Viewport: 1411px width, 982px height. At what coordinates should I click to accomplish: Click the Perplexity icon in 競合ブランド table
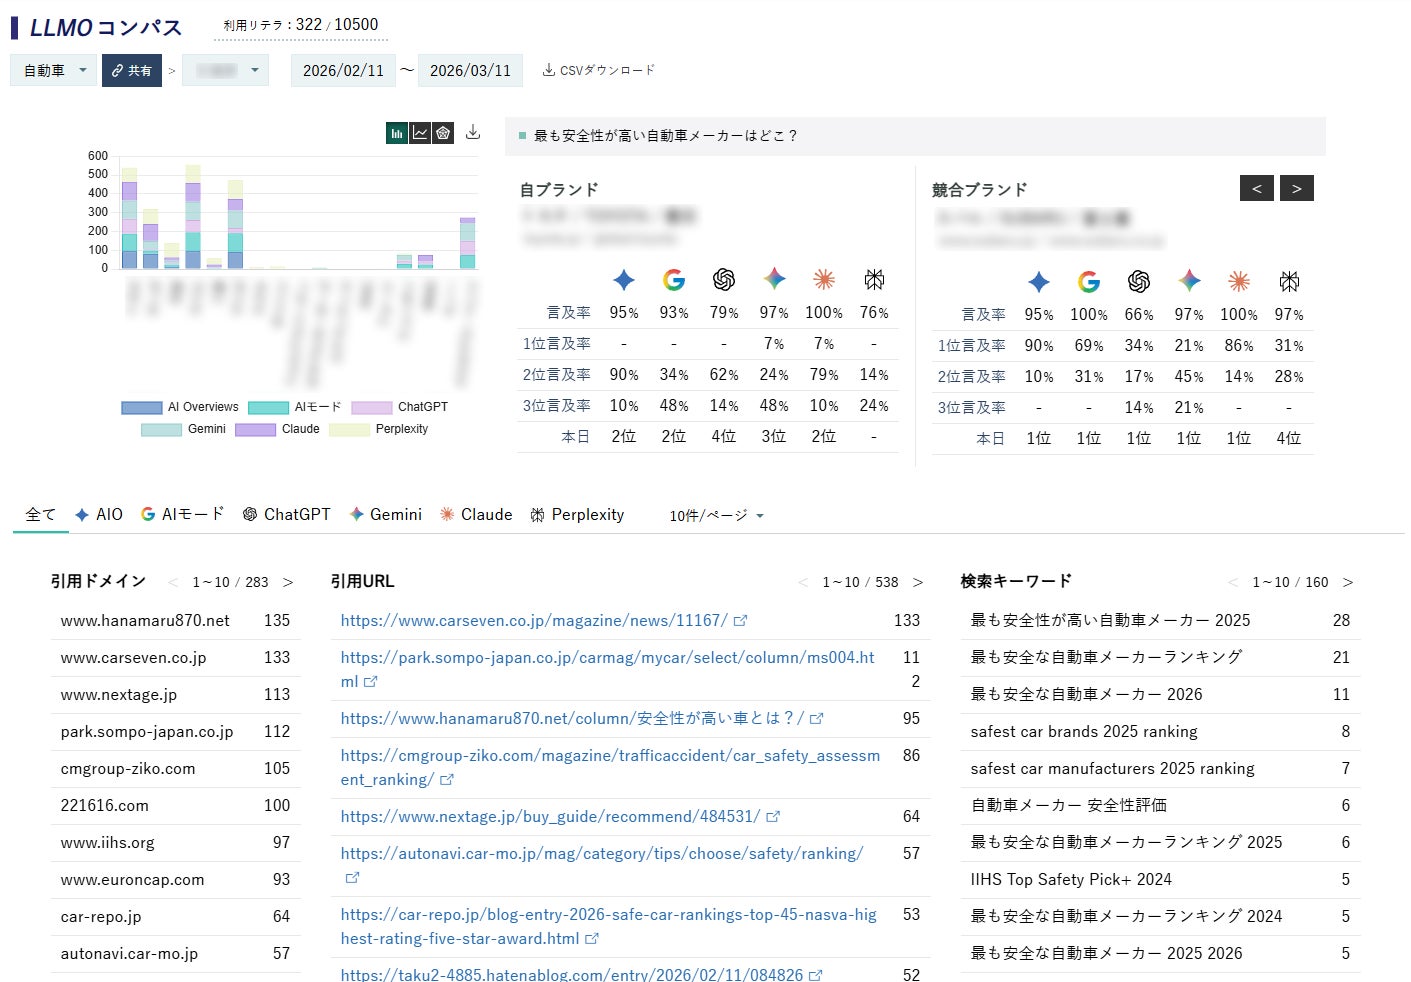1289,281
